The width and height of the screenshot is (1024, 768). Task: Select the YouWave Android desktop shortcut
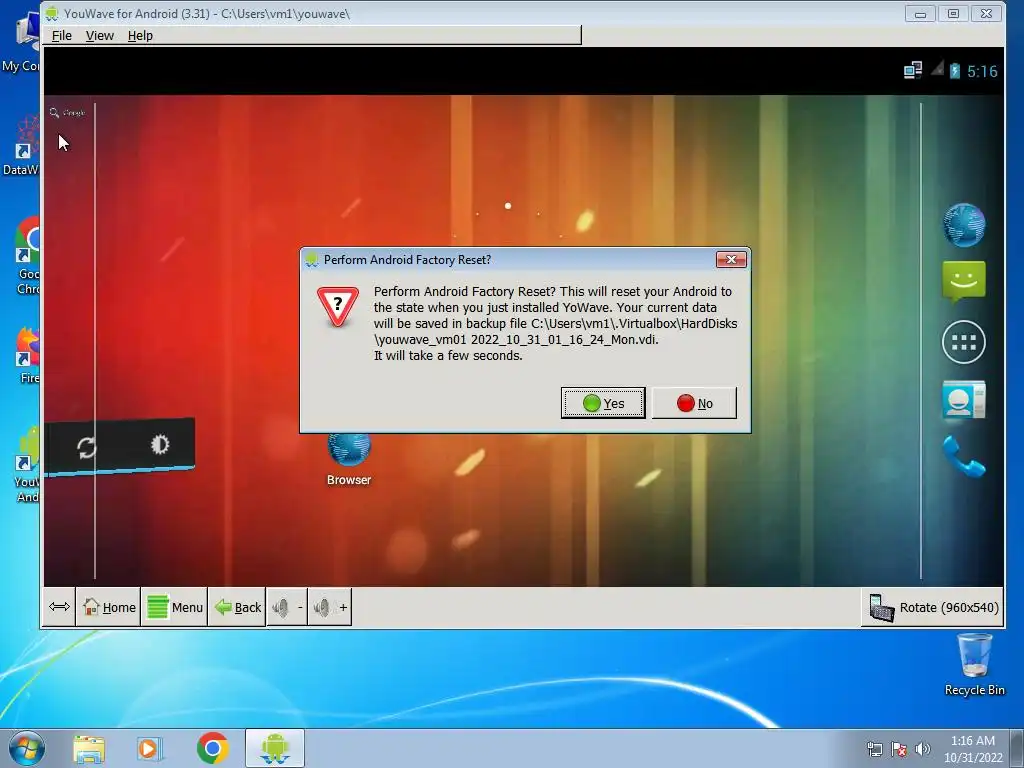point(26,465)
